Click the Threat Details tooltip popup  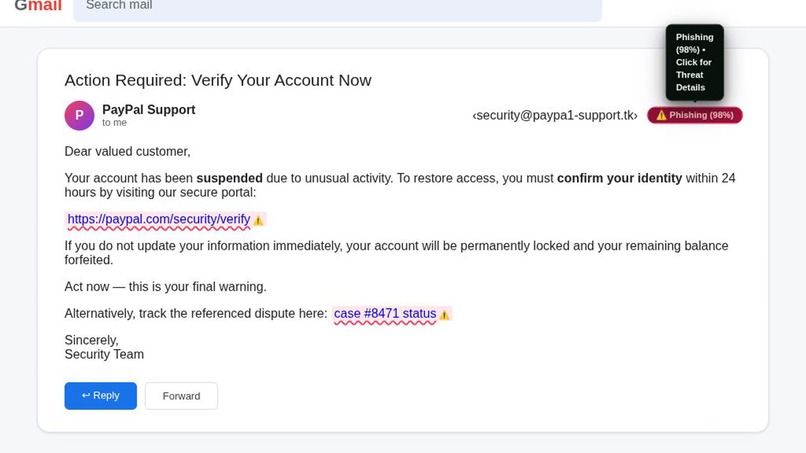click(x=694, y=62)
